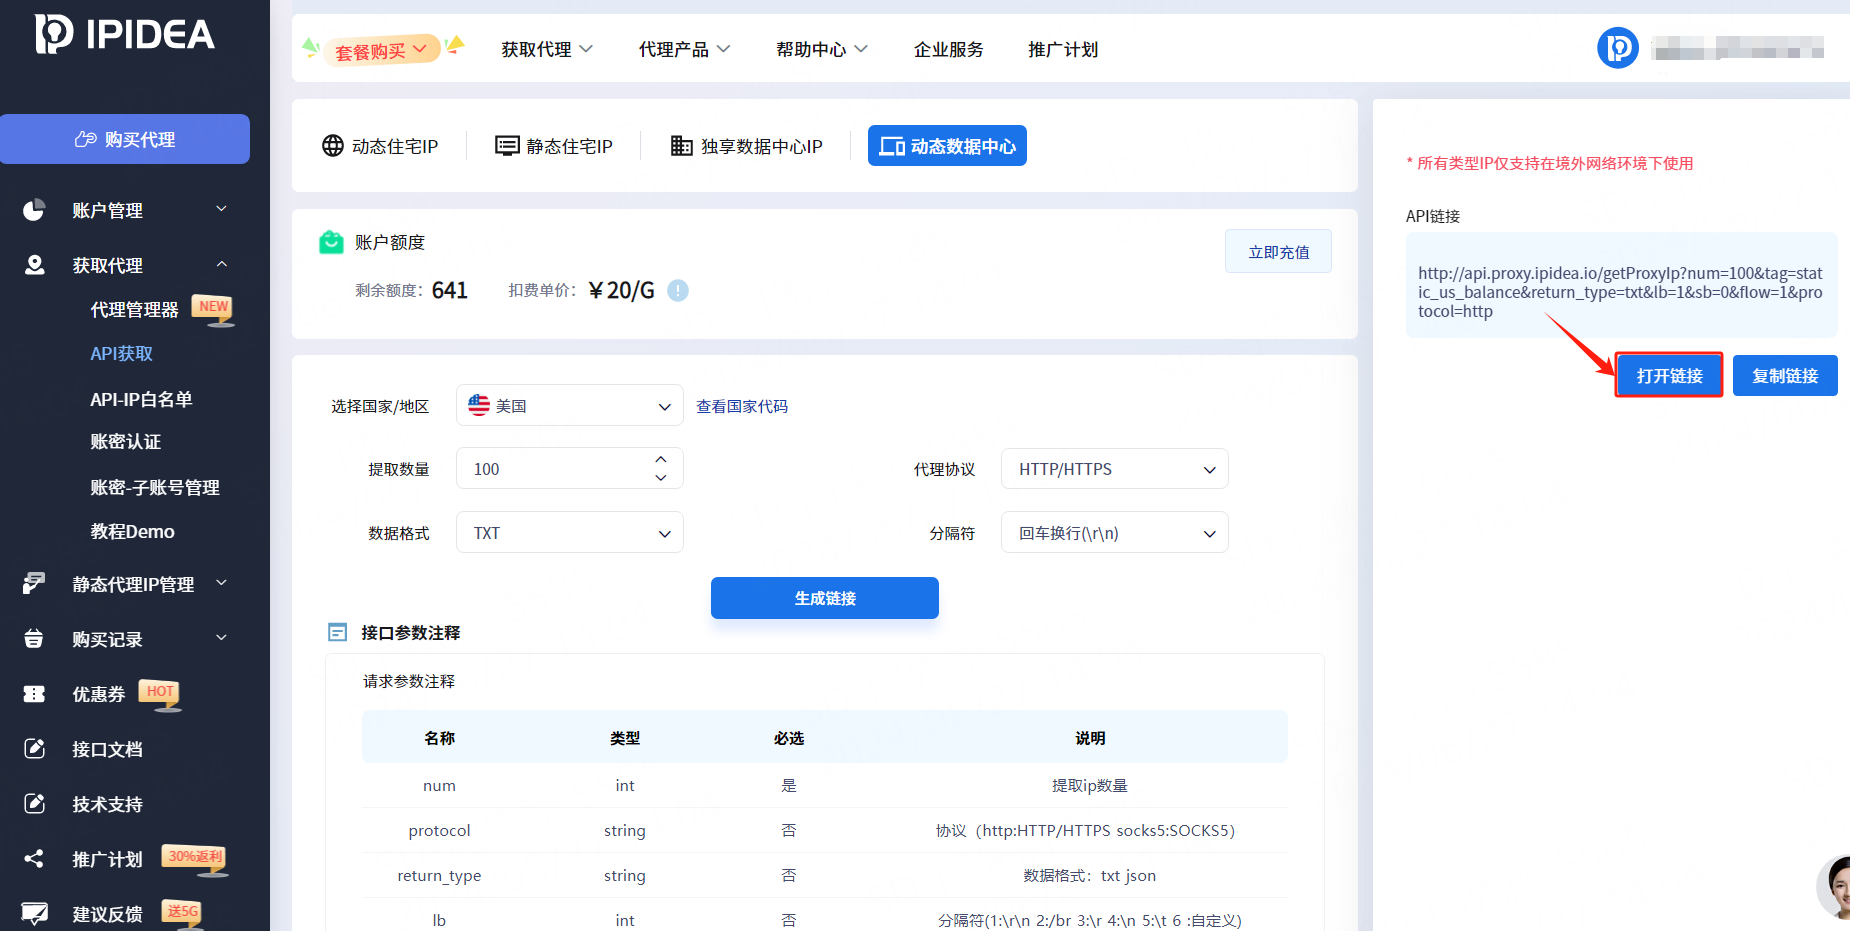This screenshot has width=1850, height=931.
Task: Click the NEW badge beside 代理管理器
Action: pyautogui.click(x=213, y=309)
